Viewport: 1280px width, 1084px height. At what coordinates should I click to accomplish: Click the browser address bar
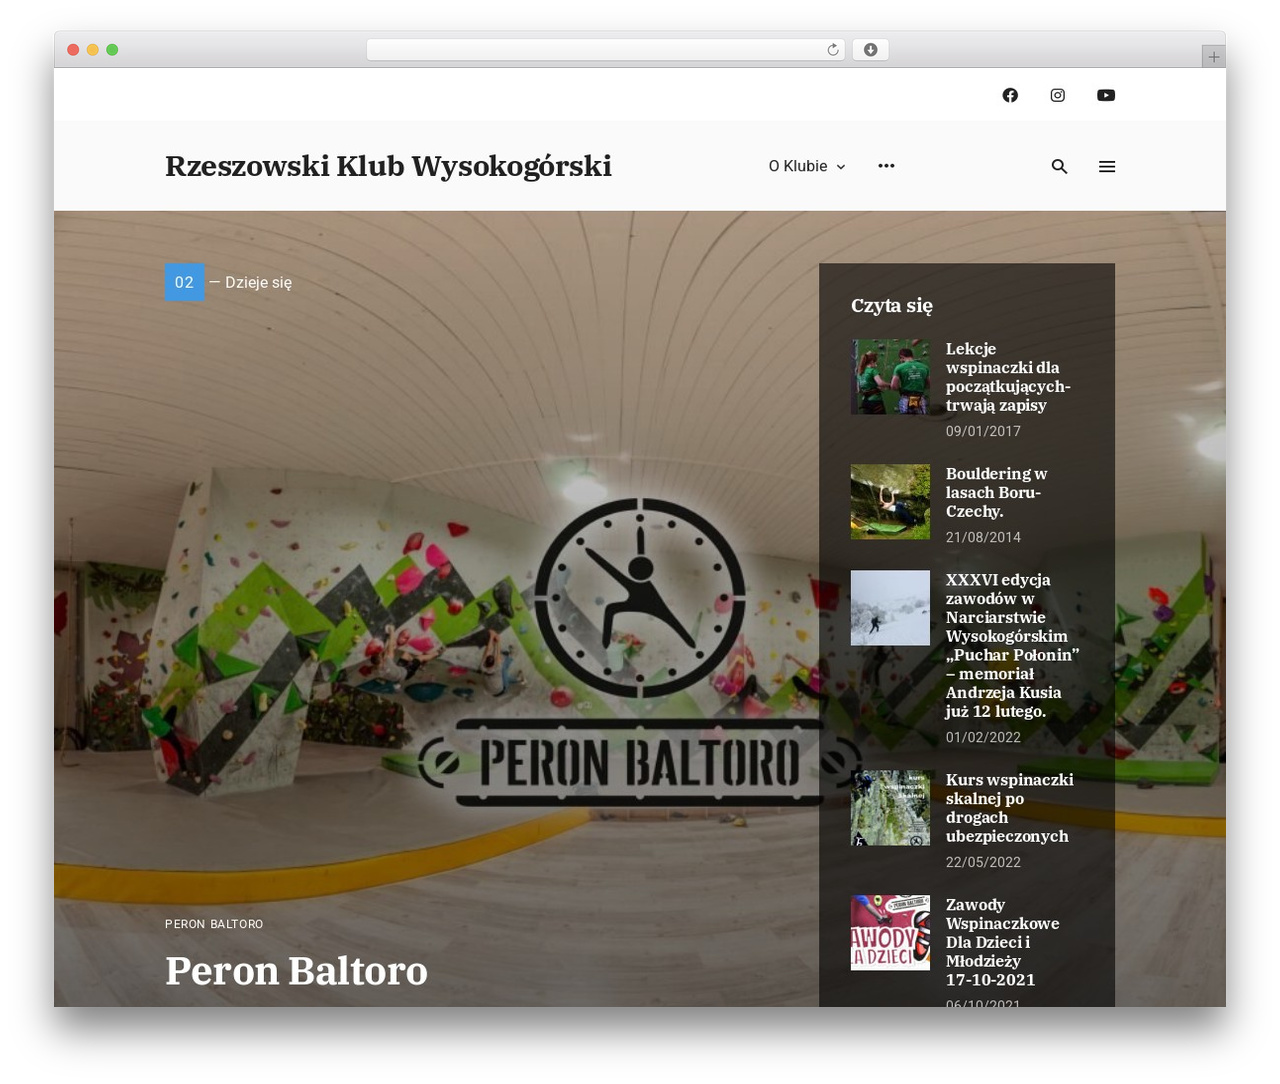[605, 50]
